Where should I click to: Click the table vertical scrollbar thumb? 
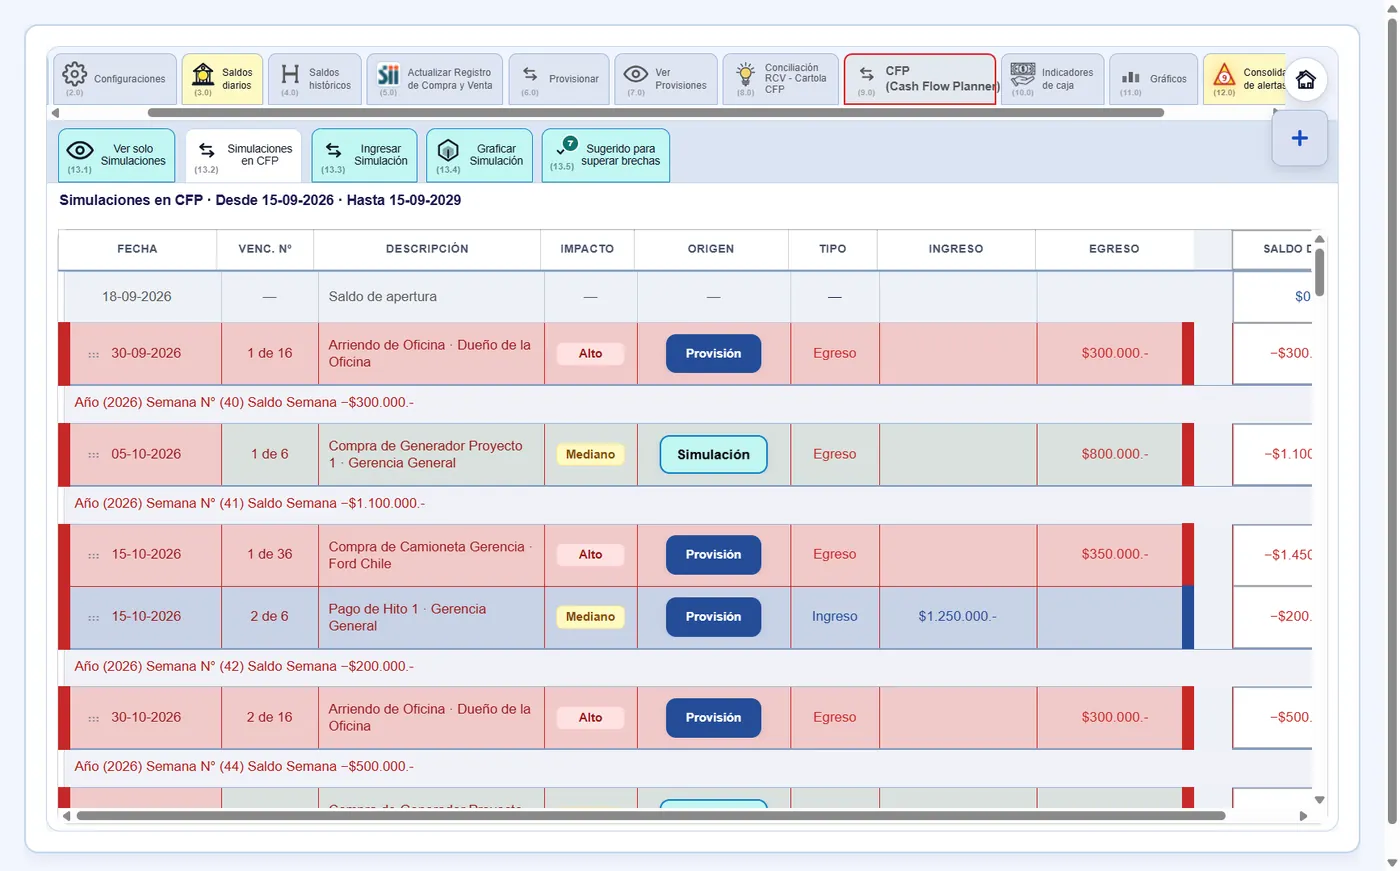coord(1319,271)
